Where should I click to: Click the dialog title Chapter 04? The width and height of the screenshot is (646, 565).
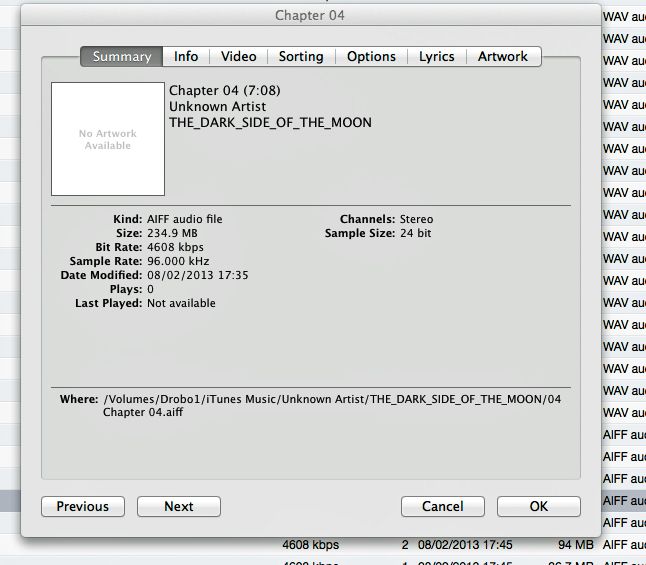tap(310, 15)
